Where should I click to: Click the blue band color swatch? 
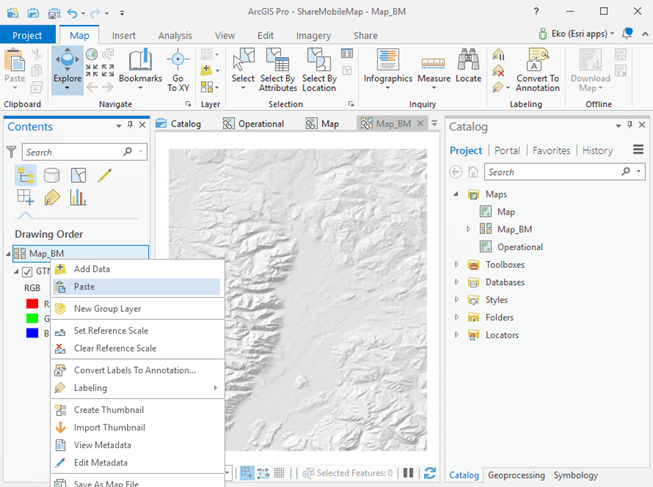(32, 333)
